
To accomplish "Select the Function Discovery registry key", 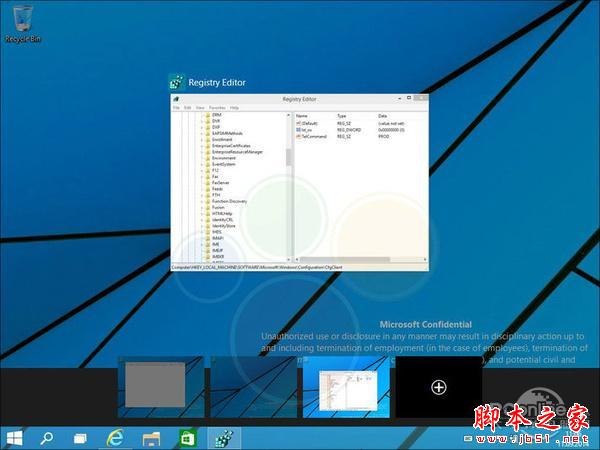I will (230, 201).
